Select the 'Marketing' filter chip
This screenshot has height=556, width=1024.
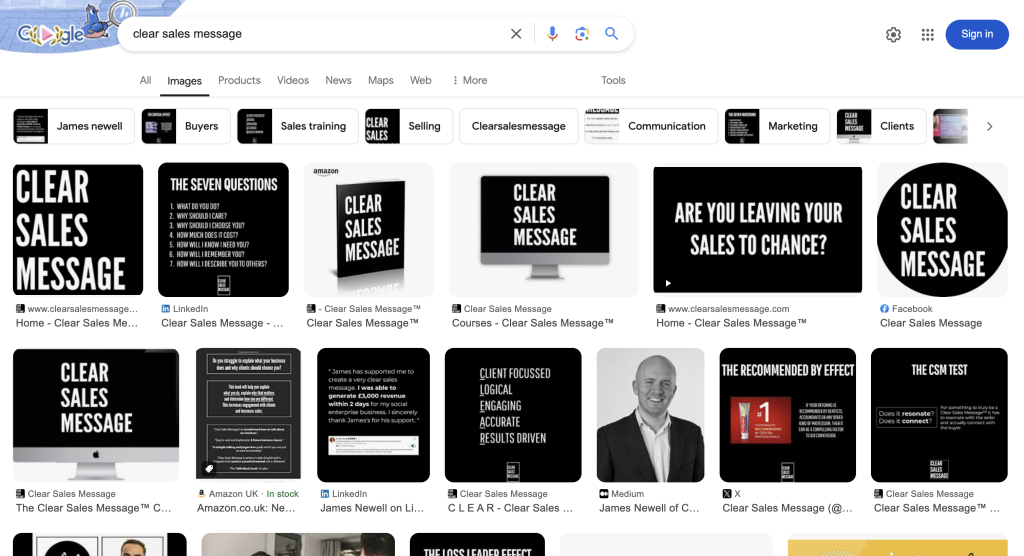777,126
